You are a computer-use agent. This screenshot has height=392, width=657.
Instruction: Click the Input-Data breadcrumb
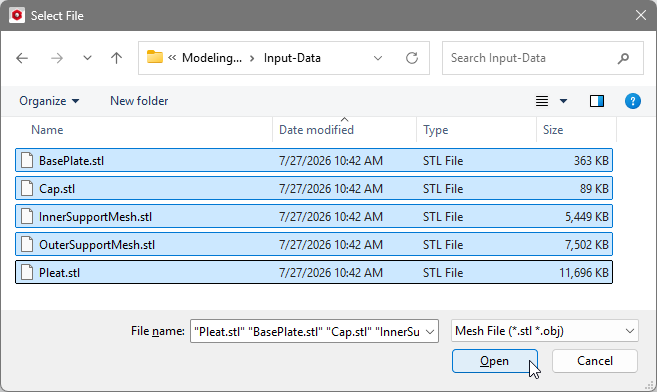292,58
